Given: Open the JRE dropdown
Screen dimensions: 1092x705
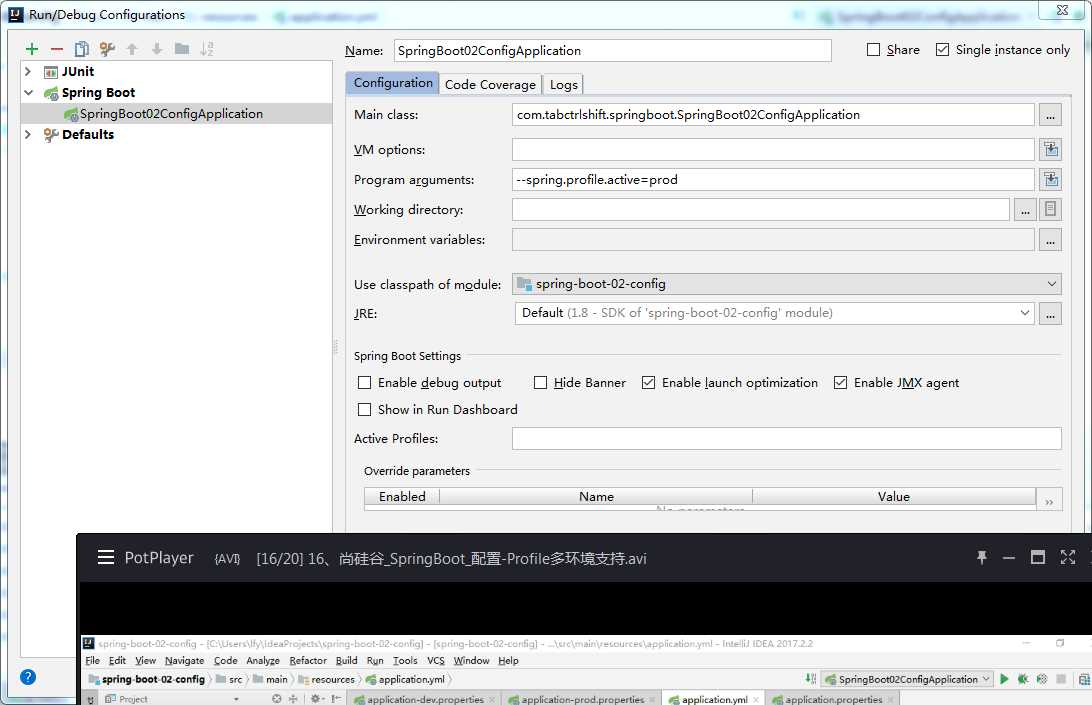Looking at the screenshot, I should pyautogui.click(x=1024, y=313).
